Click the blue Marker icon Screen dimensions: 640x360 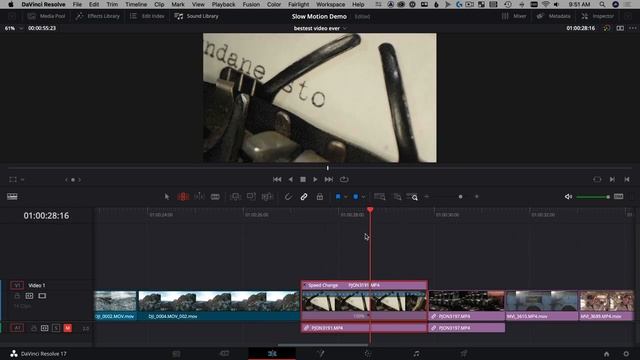tap(356, 197)
